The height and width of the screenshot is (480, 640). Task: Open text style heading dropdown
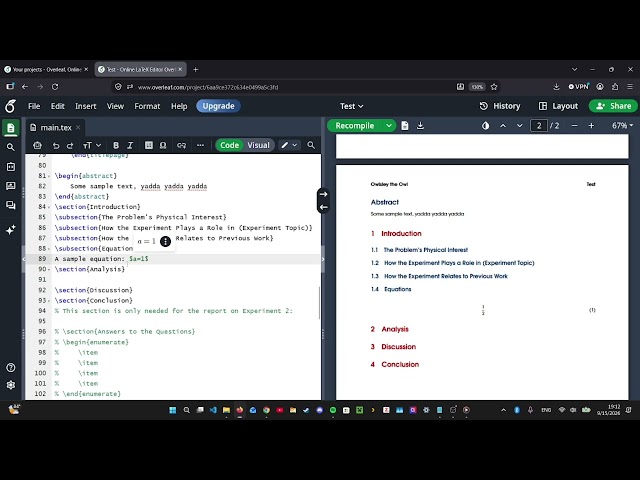coord(92,145)
